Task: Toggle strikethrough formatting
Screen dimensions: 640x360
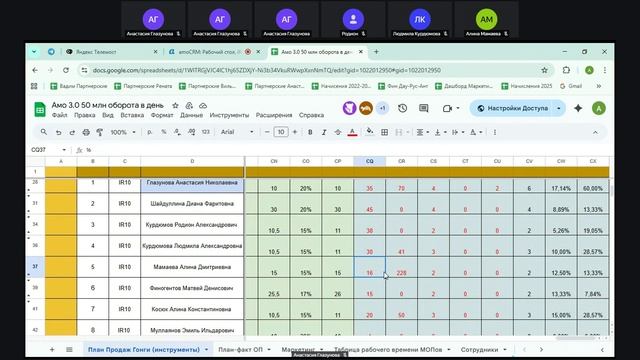Action: 338,132
